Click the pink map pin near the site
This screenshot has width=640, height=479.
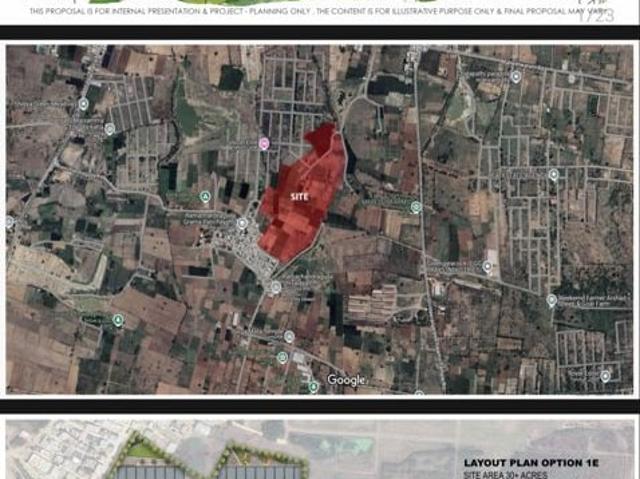tap(264, 143)
